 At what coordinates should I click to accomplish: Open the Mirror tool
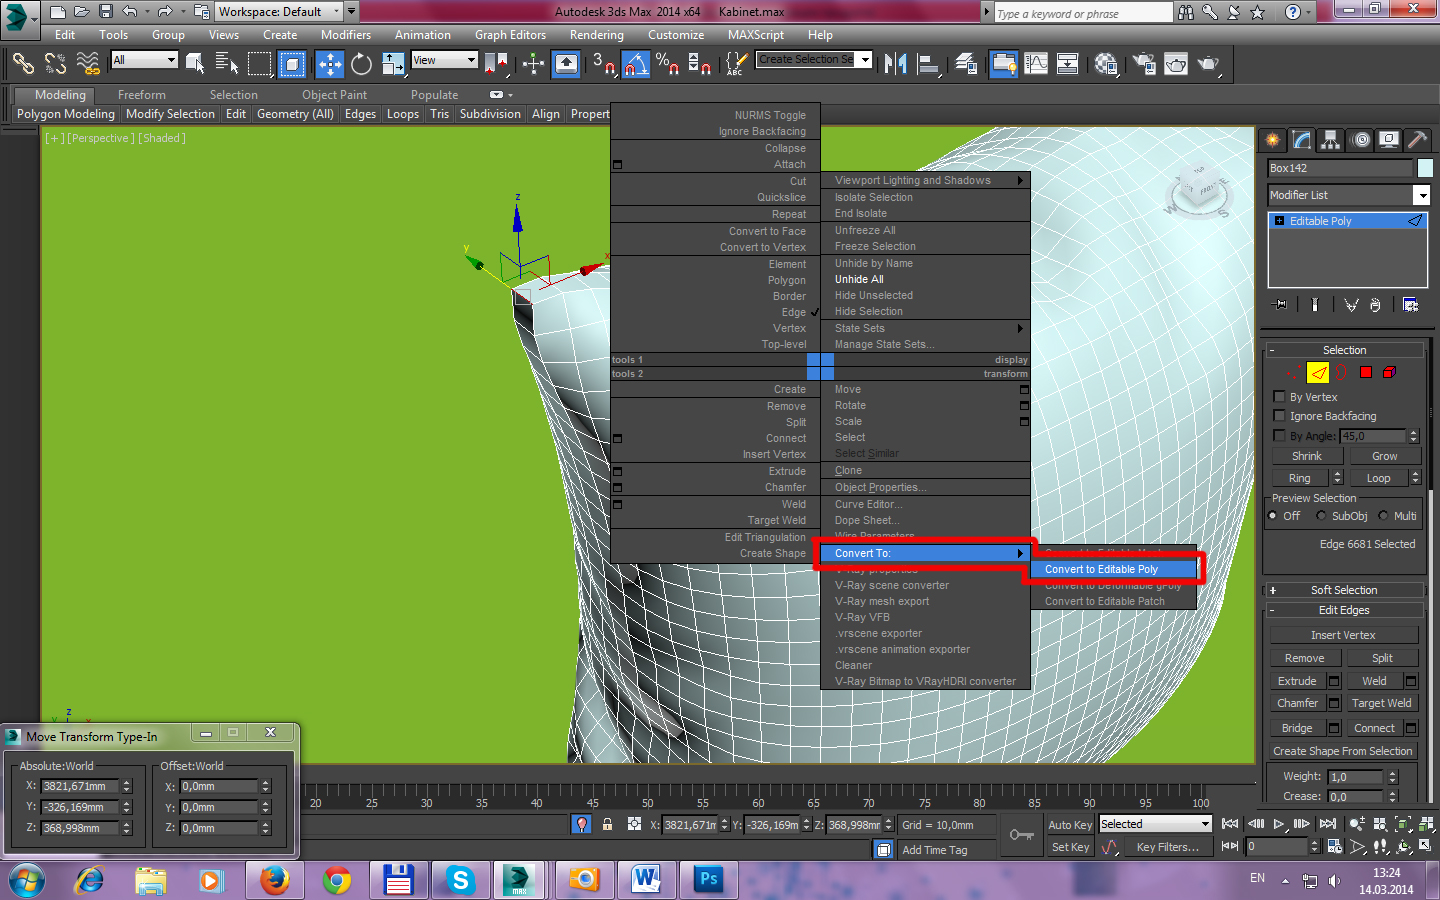click(x=897, y=64)
